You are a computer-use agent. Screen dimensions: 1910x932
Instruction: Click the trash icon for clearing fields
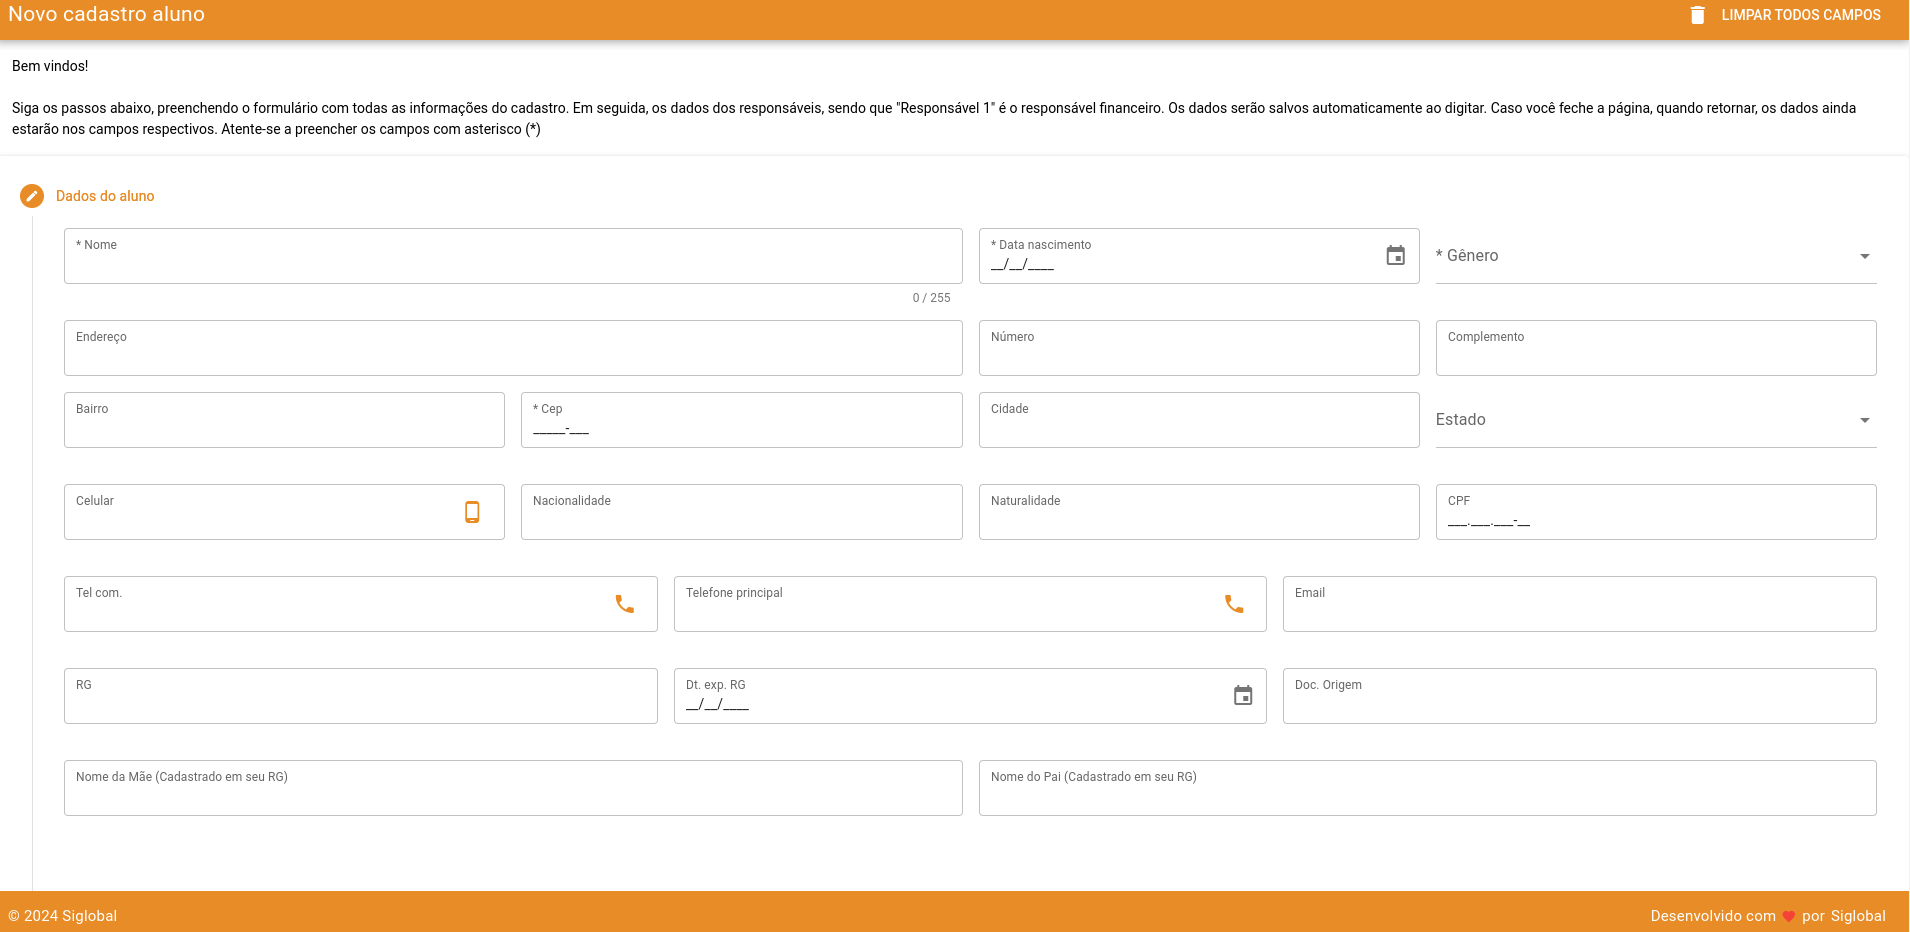(x=1697, y=15)
